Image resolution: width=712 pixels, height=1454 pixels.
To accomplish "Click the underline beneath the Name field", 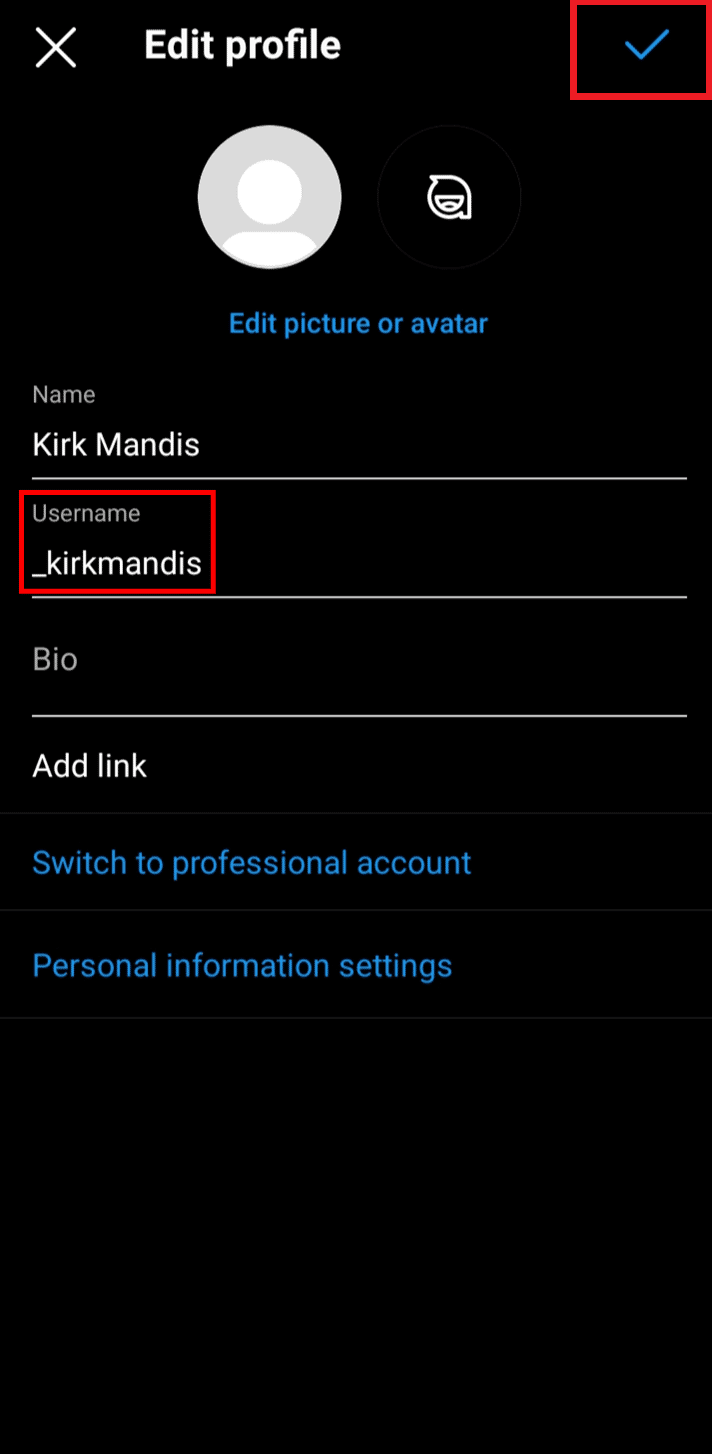I will (359, 478).
